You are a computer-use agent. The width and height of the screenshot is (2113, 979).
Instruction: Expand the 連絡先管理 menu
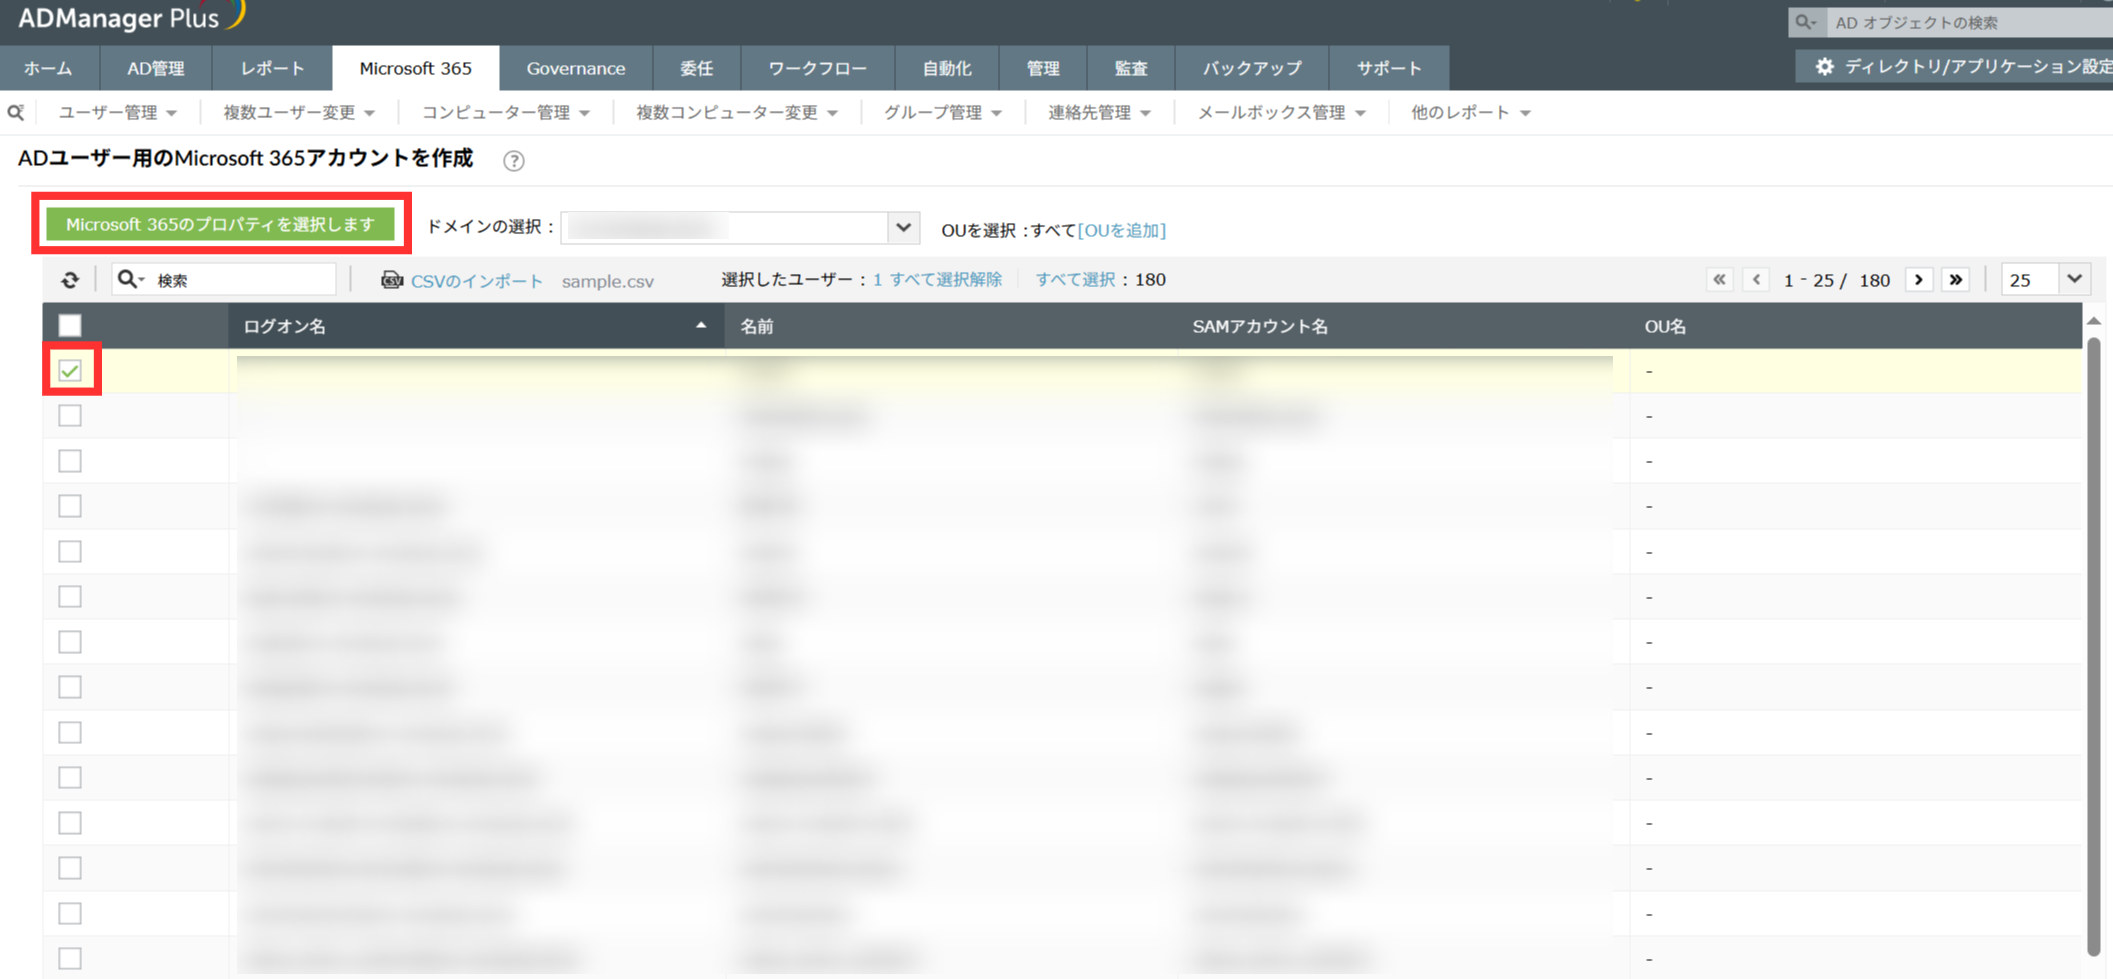(x=1099, y=113)
